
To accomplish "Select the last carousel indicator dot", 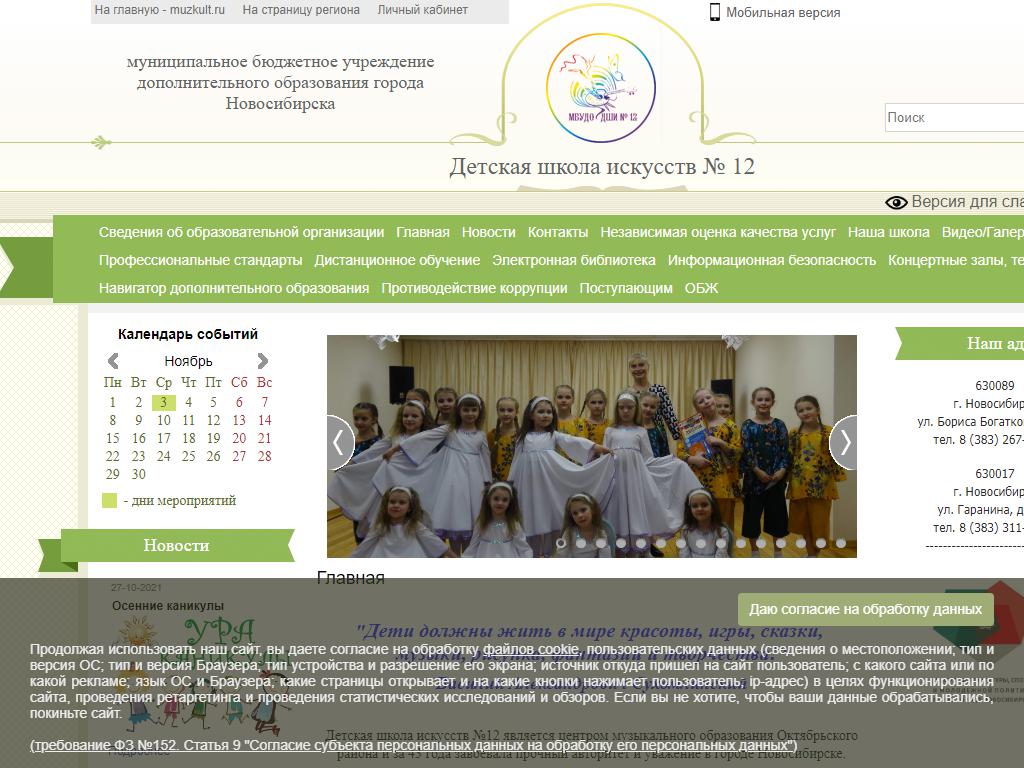I will point(841,543).
